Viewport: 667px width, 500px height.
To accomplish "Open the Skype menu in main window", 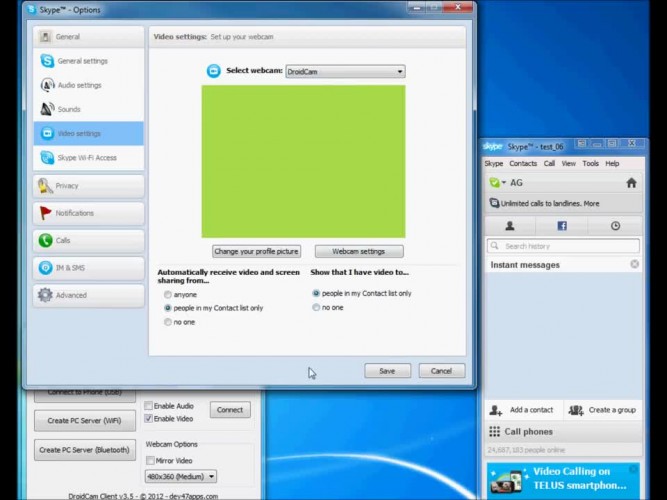I will tap(493, 163).
